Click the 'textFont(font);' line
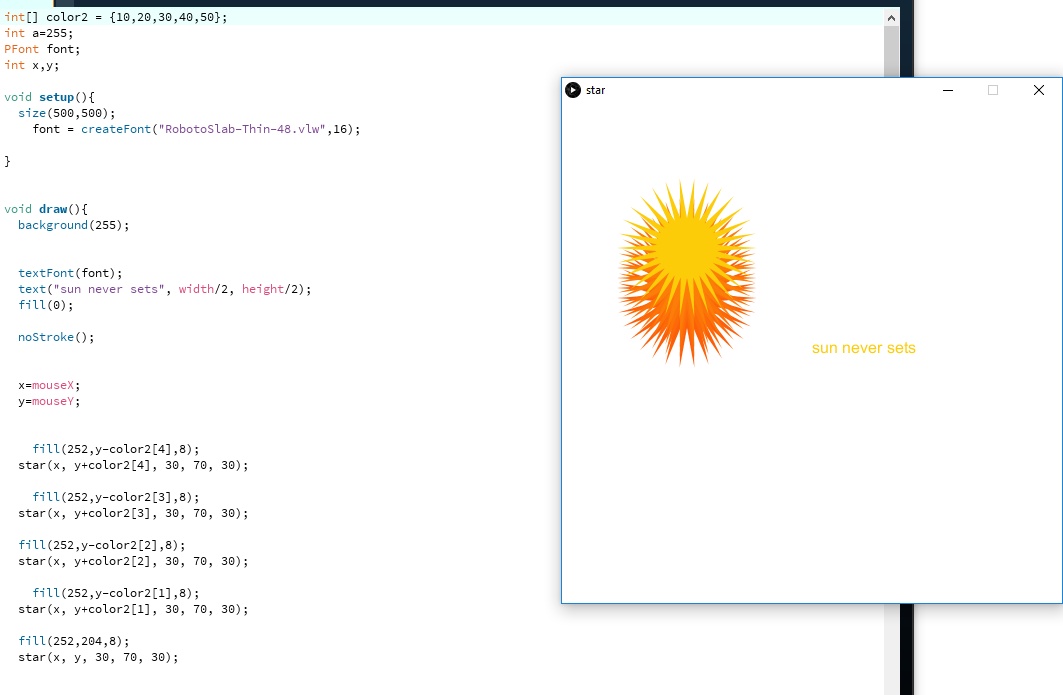Image resolution: width=1063 pixels, height=695 pixels. click(x=70, y=273)
